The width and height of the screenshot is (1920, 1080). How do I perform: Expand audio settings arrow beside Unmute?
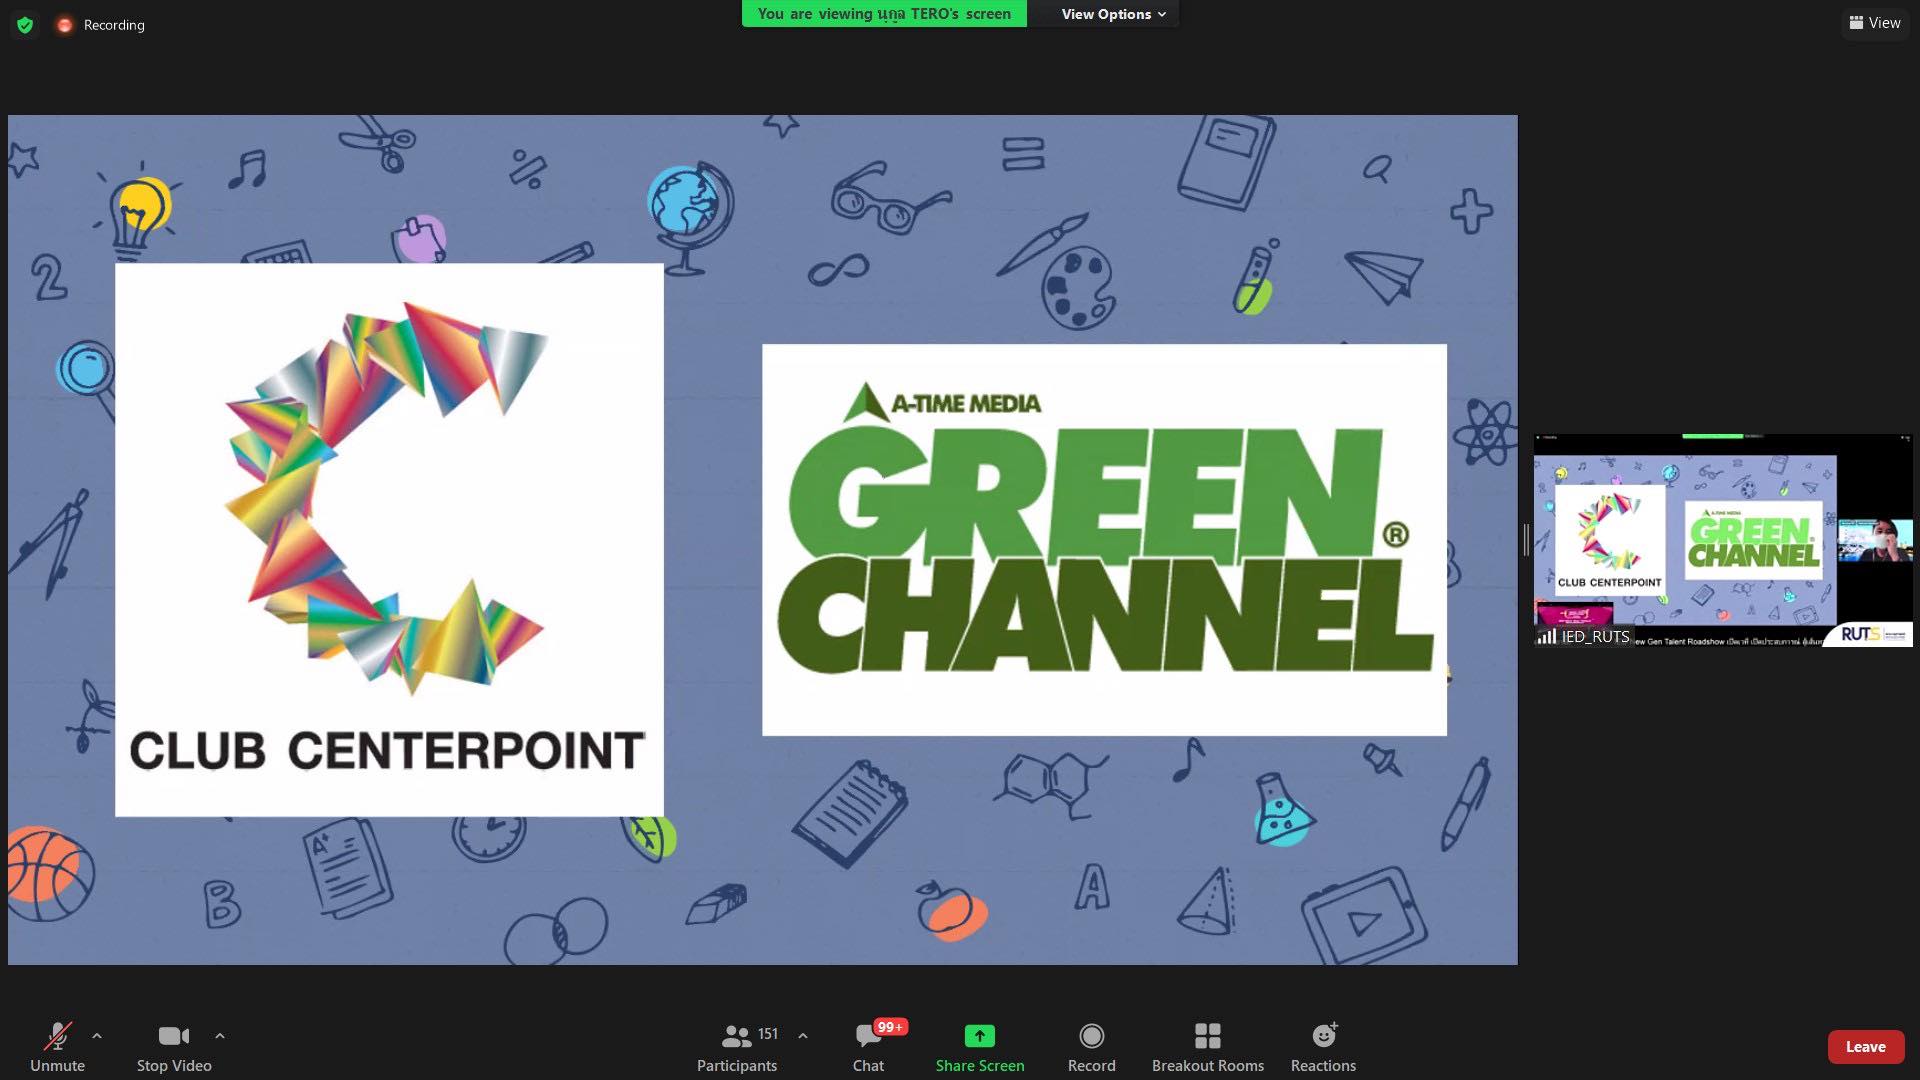pyautogui.click(x=97, y=1036)
